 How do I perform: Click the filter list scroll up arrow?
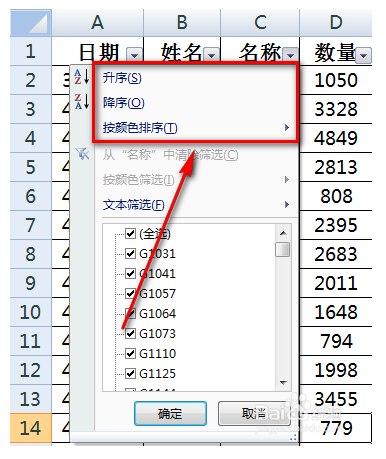283,233
